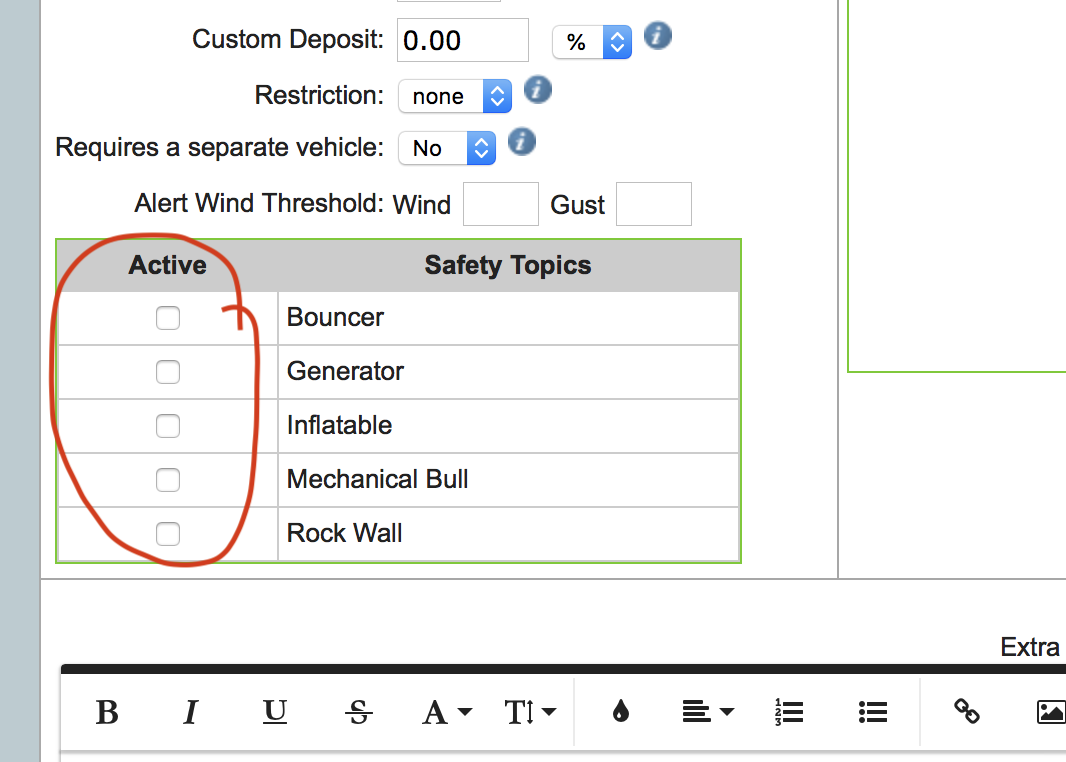Viewport: 1066px width, 762px height.
Task: Apply Italic formatting in editor toolbar
Action: point(190,712)
